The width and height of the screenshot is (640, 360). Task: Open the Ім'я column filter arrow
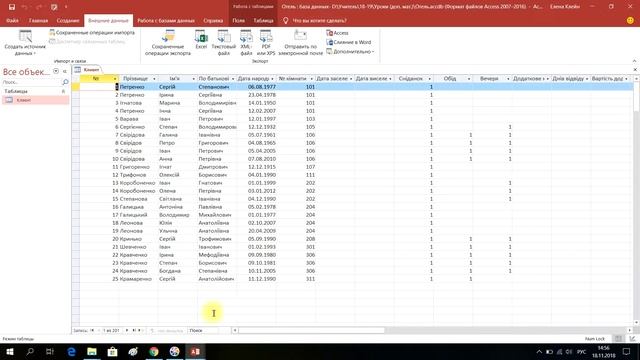193,78
